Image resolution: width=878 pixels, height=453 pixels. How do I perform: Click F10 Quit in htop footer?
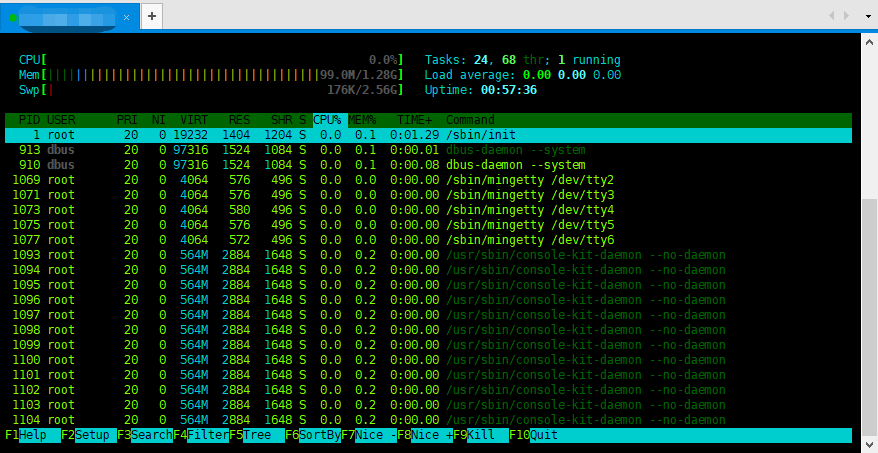[x=534, y=435]
